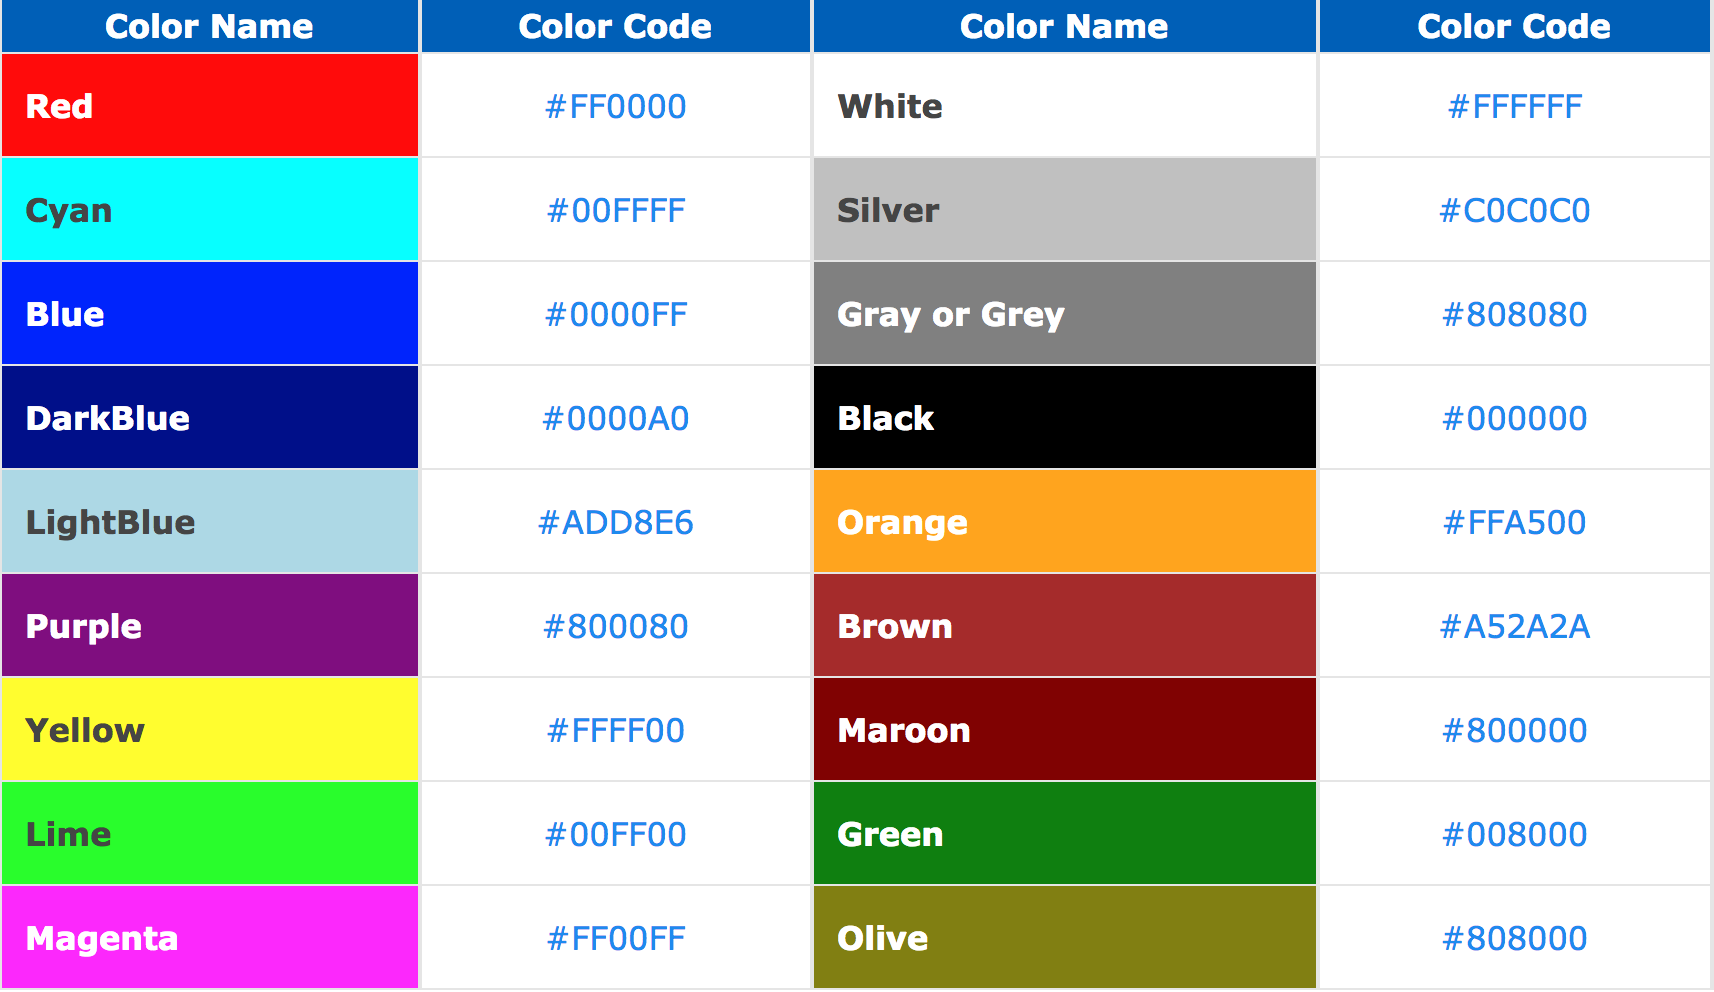Screen dimensions: 1714x992
Task: Click the #FFA500 color code
Action: (1514, 522)
